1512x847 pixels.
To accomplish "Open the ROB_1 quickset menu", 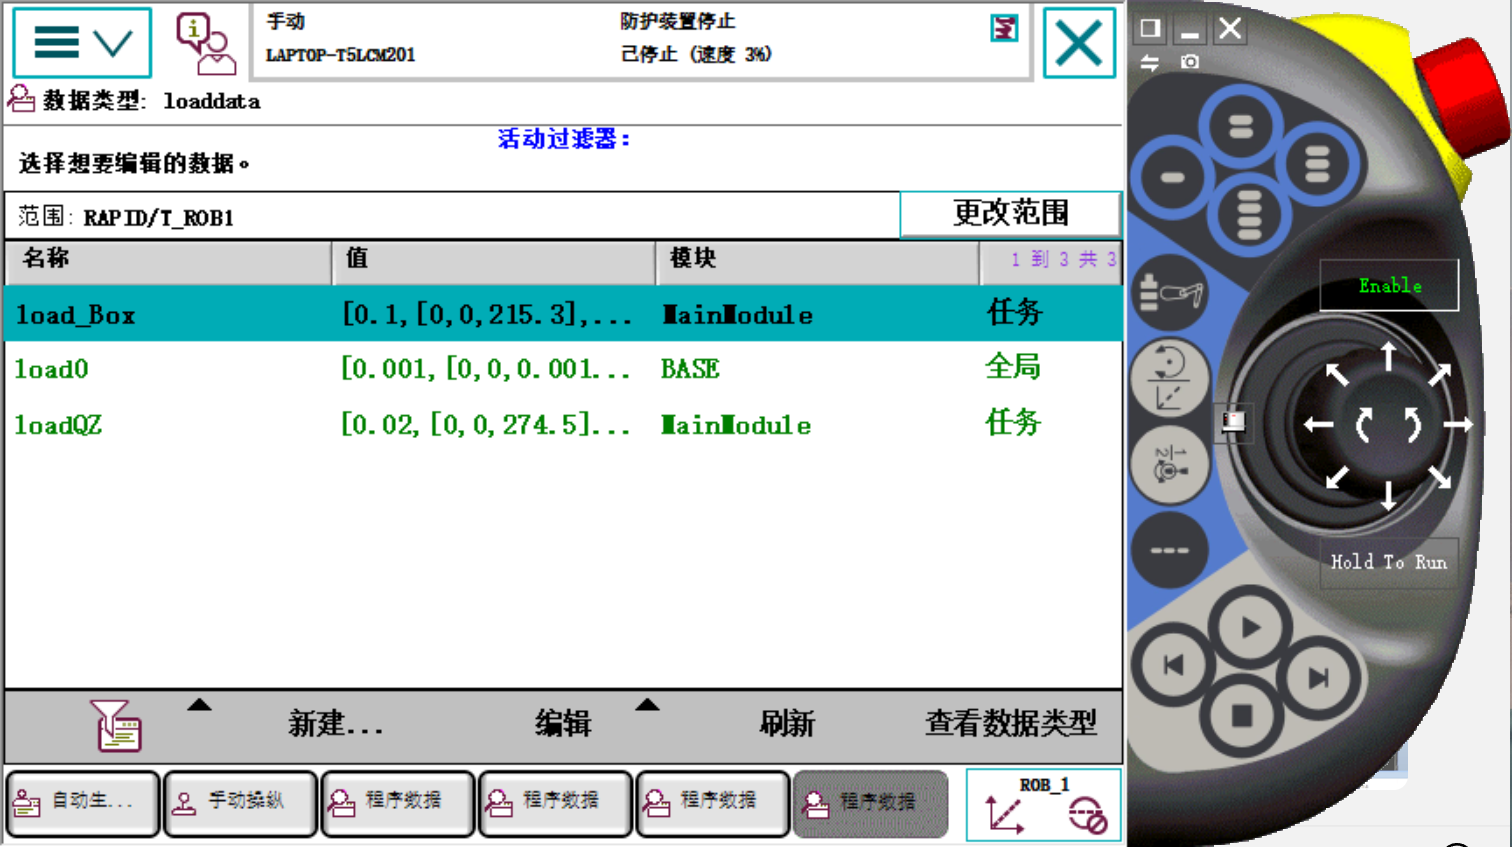I will 1043,805.
